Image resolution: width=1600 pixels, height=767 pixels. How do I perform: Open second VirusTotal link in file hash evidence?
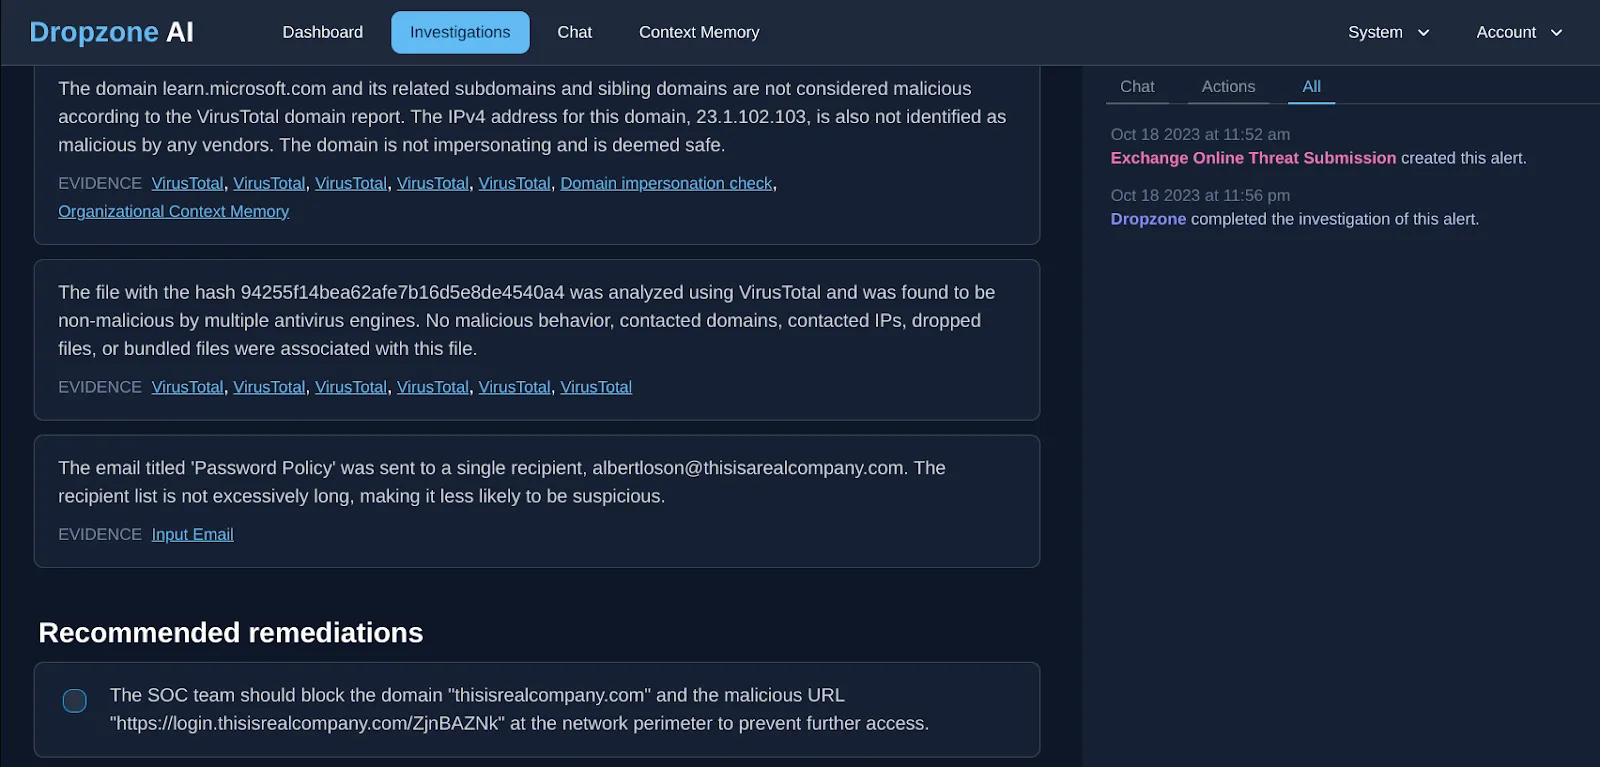pos(269,387)
